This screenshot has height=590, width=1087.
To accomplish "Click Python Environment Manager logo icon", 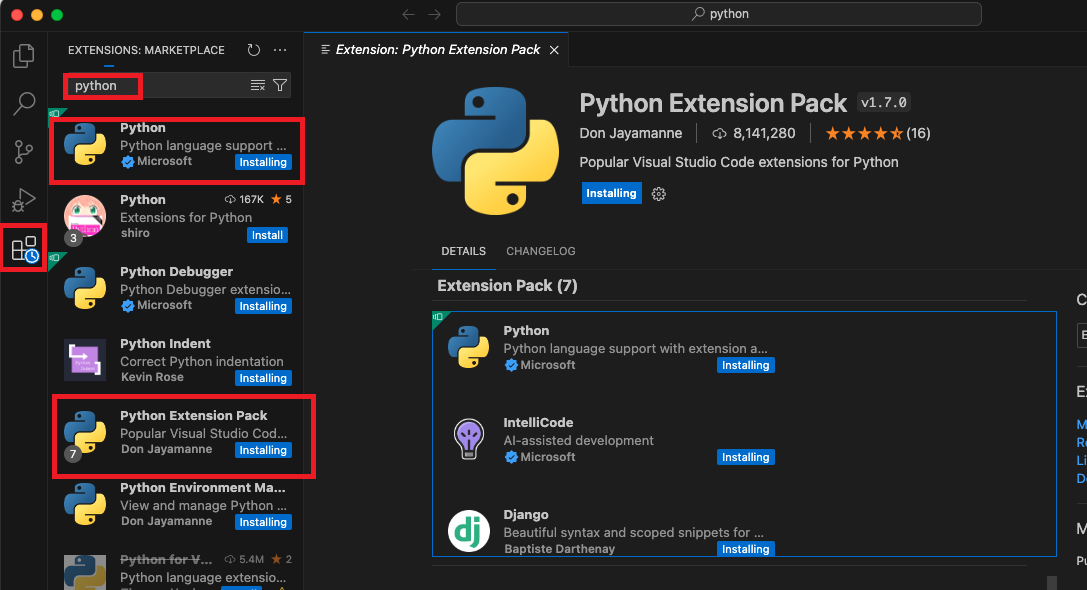I will click(85, 504).
